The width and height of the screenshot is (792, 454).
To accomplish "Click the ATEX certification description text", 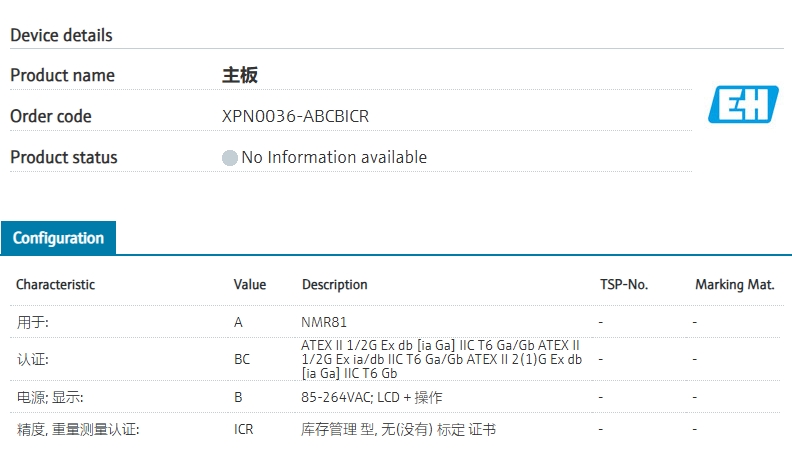I will (440, 359).
